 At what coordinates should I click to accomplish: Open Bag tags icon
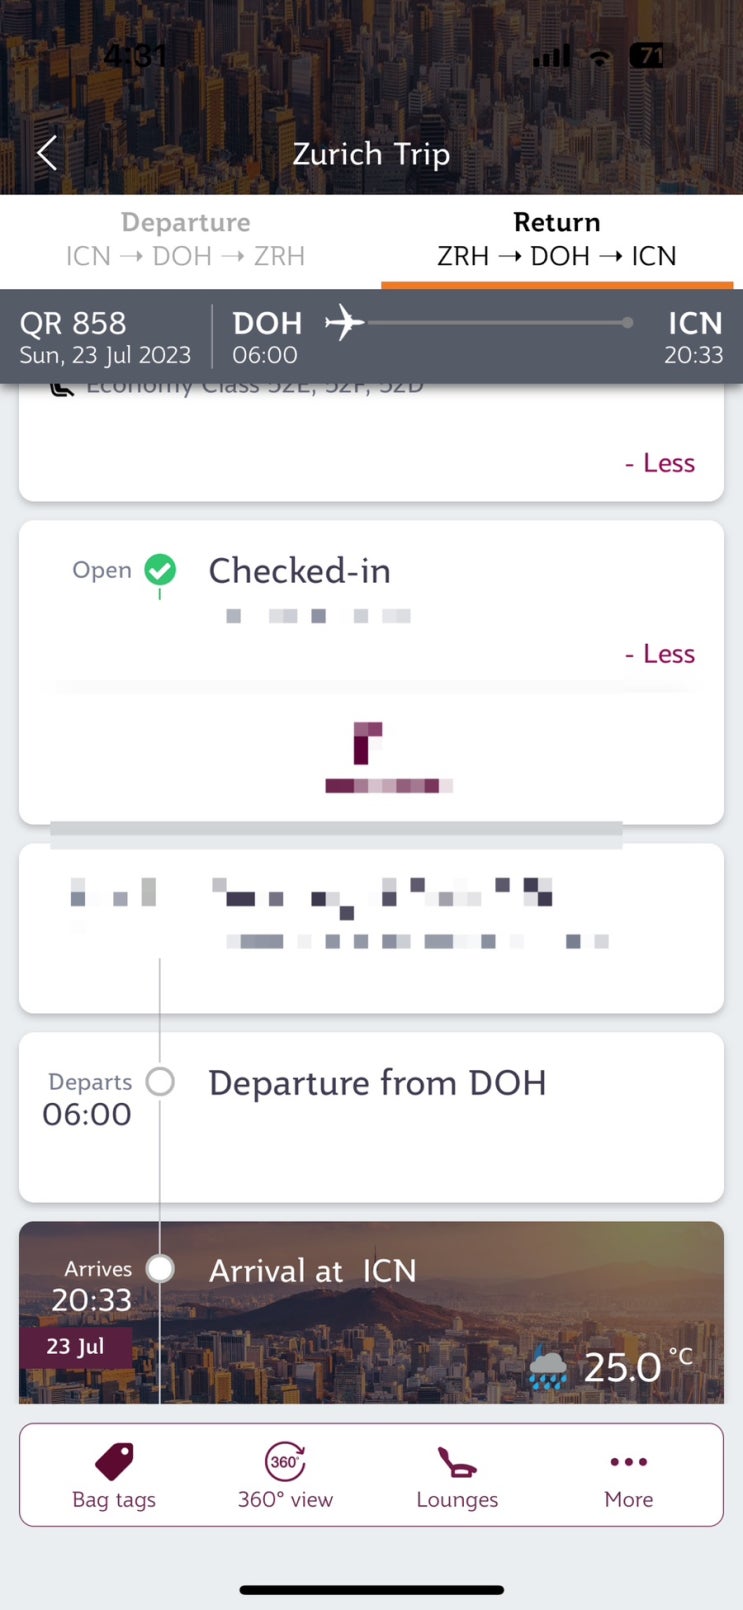(114, 1462)
